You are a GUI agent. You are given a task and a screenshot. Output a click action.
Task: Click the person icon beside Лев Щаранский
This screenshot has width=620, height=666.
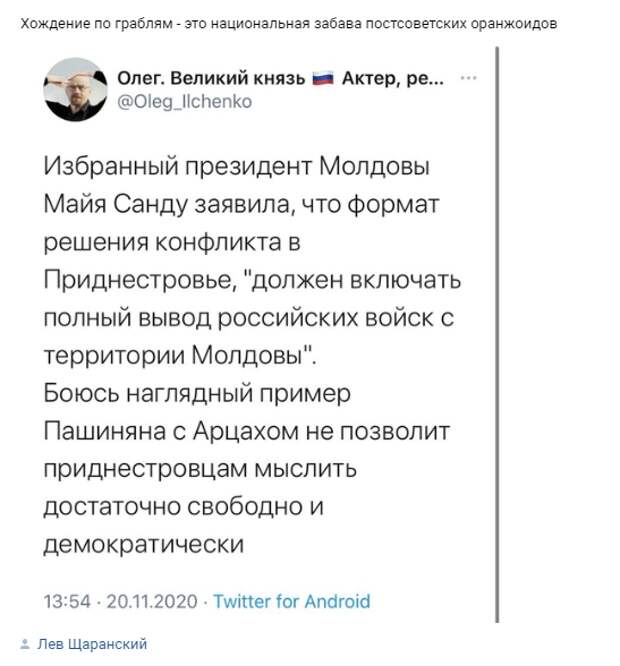[x=25, y=644]
